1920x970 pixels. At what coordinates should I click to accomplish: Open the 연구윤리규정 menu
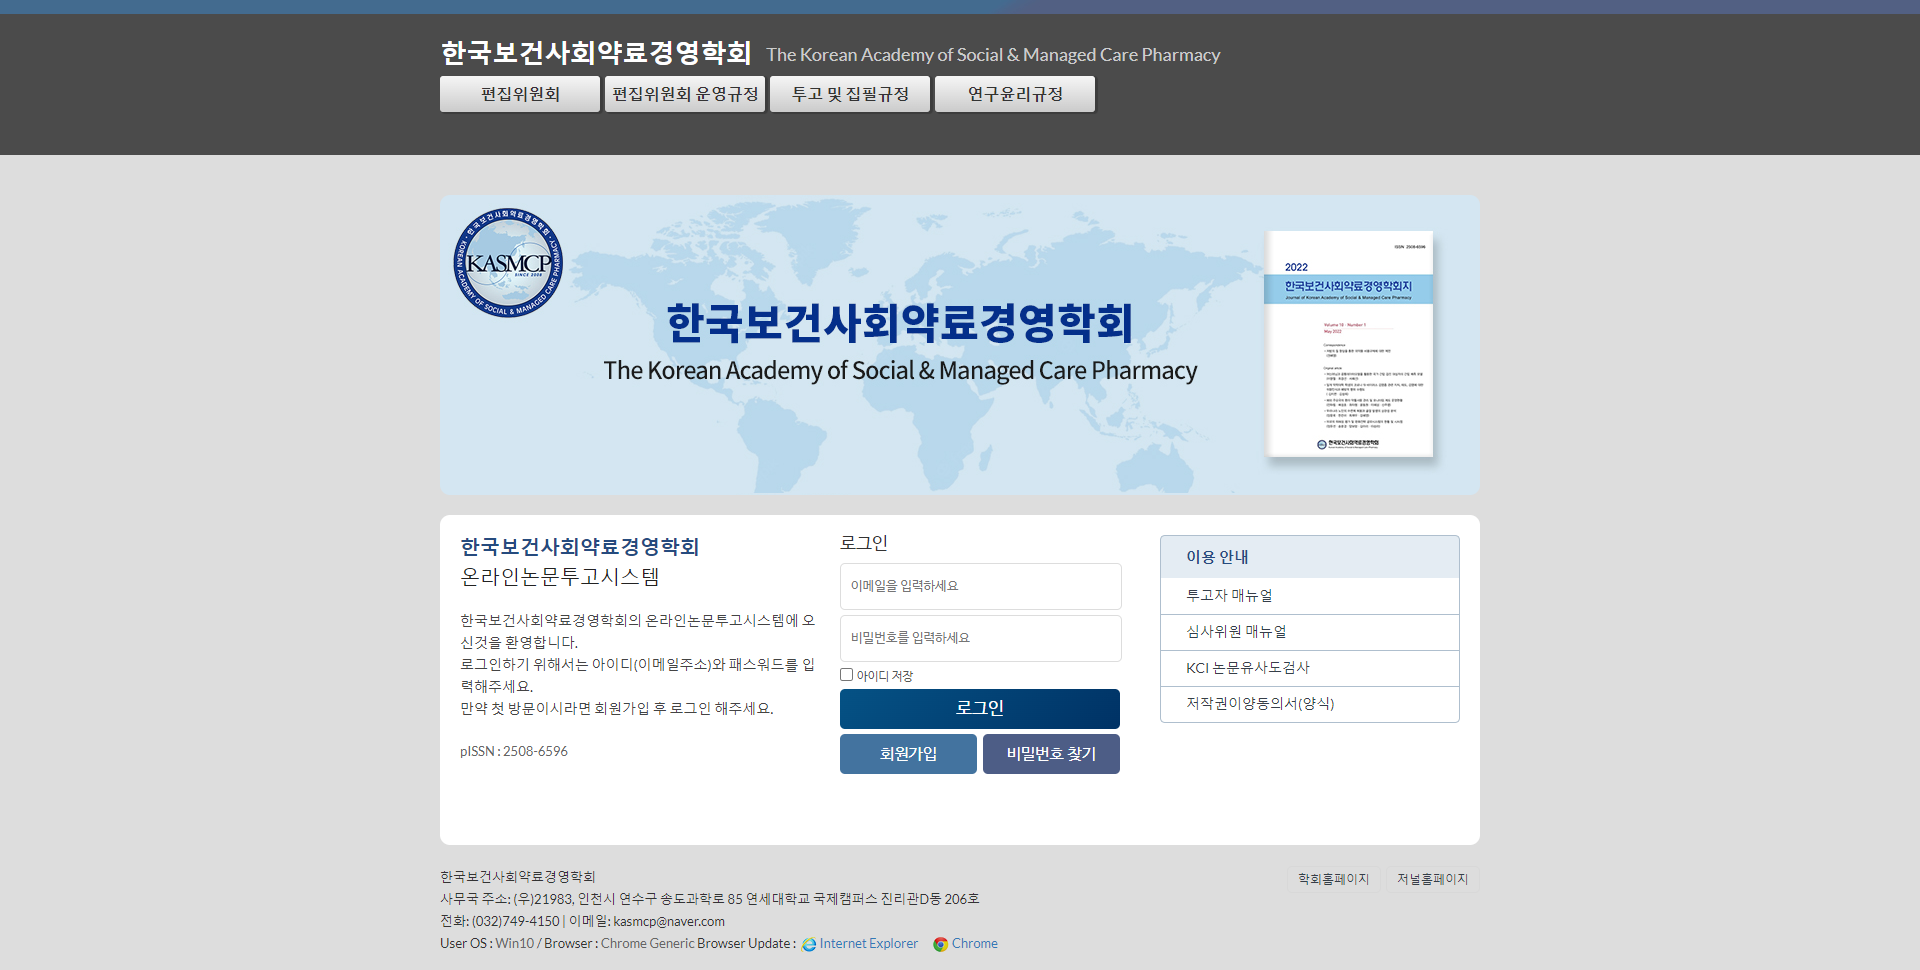[x=1015, y=94]
